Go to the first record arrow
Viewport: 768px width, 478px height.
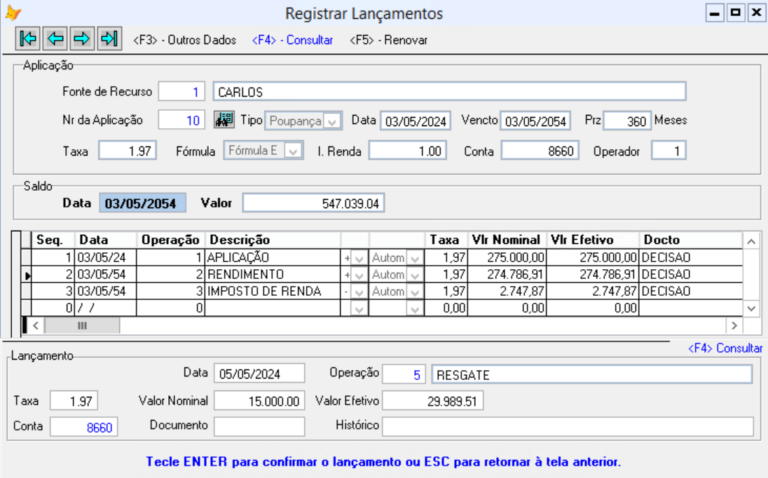coord(28,39)
